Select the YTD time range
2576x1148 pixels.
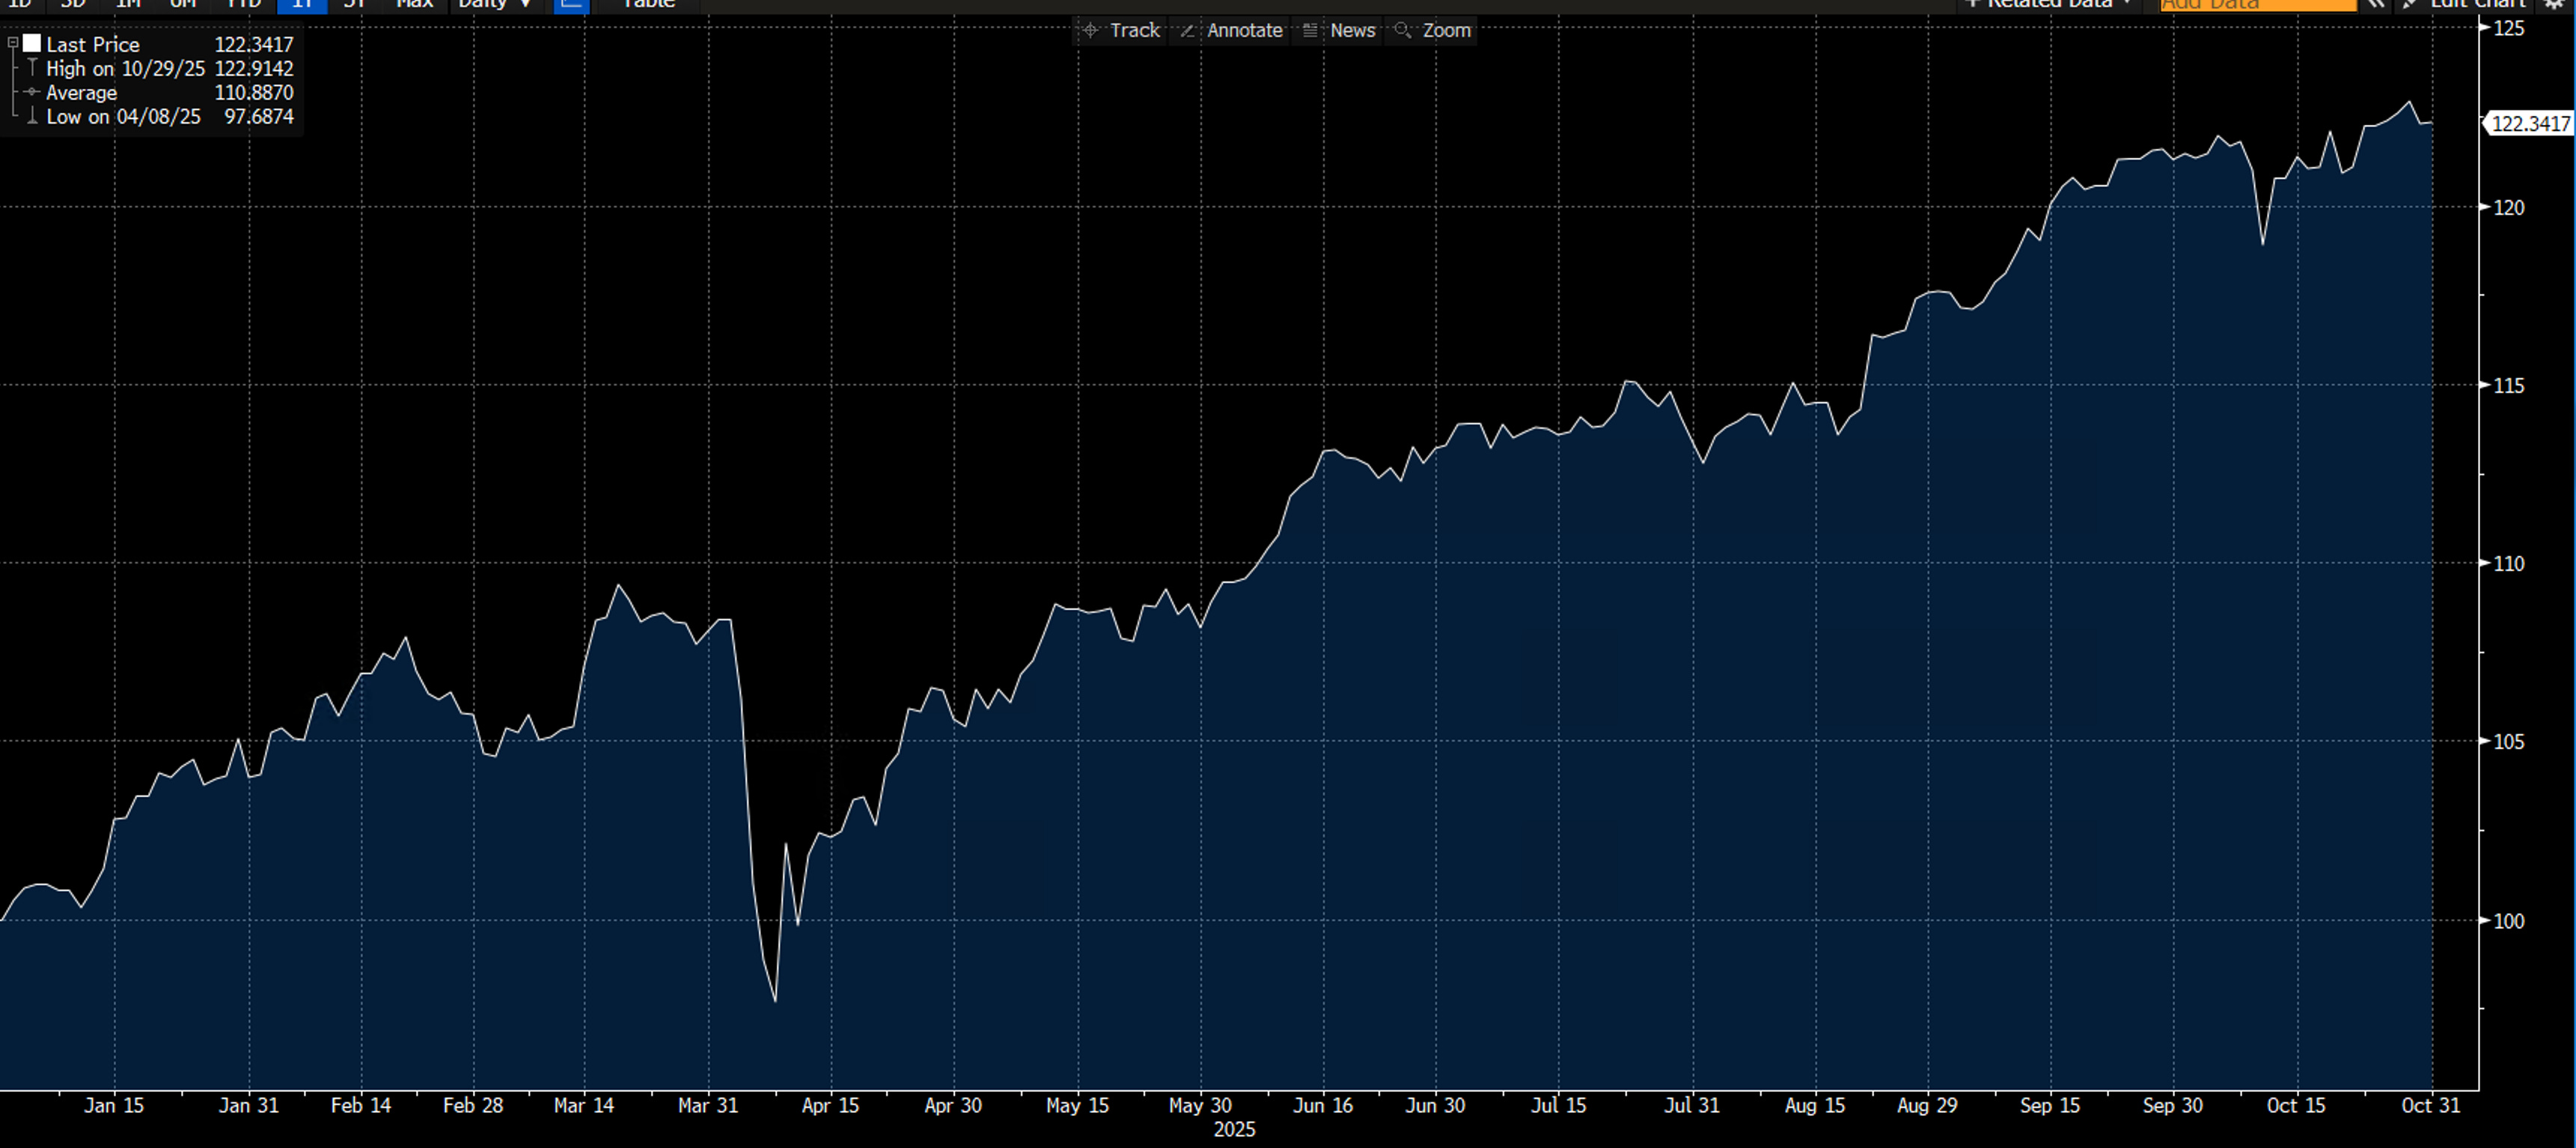pos(243,4)
